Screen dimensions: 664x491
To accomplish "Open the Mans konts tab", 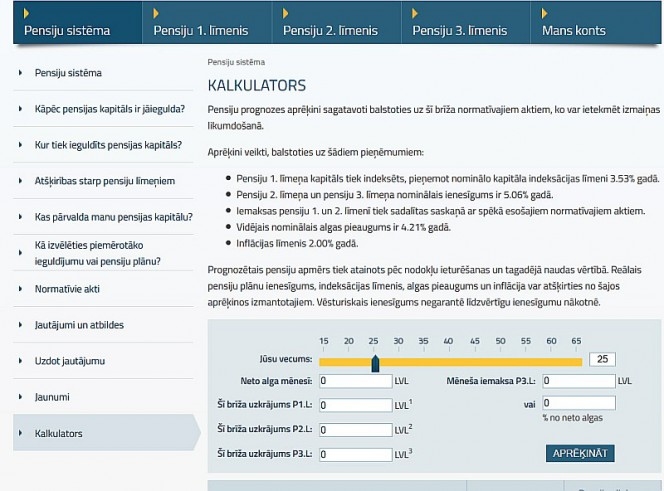I will 575,30.
